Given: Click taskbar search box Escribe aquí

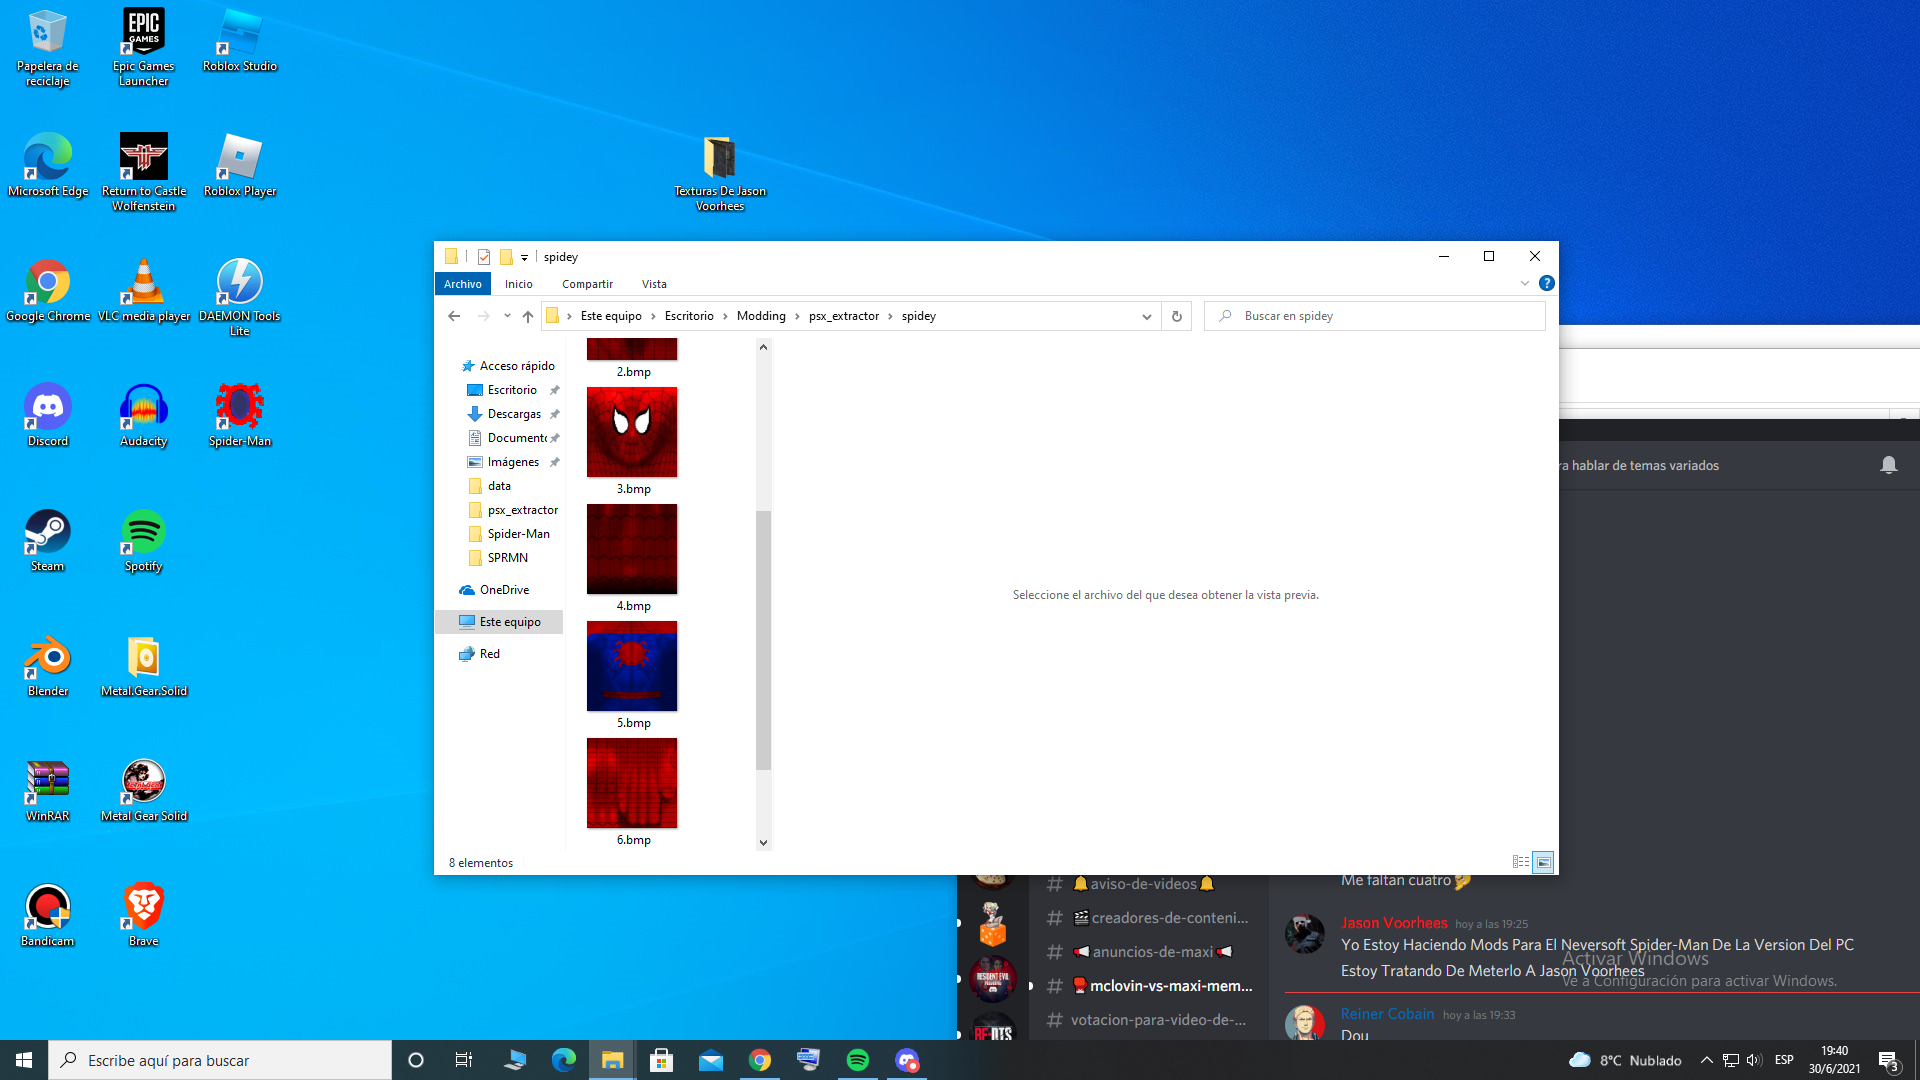Looking at the screenshot, I should 220,1060.
